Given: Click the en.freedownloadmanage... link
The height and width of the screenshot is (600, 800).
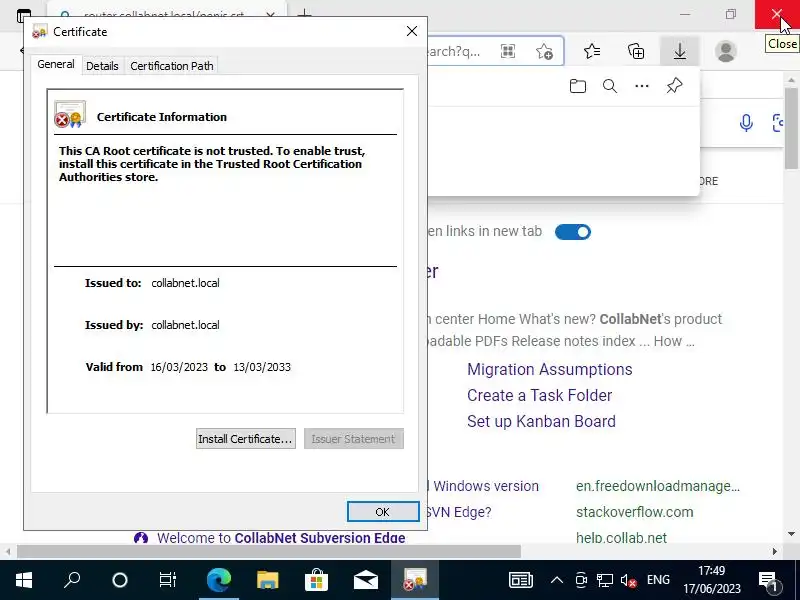Looking at the screenshot, I should point(658,486).
